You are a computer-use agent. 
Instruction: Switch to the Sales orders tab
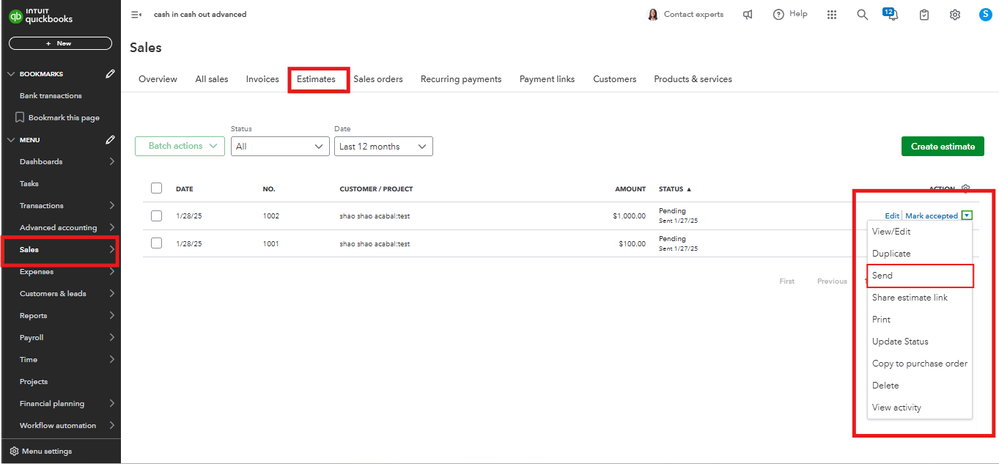click(378, 79)
